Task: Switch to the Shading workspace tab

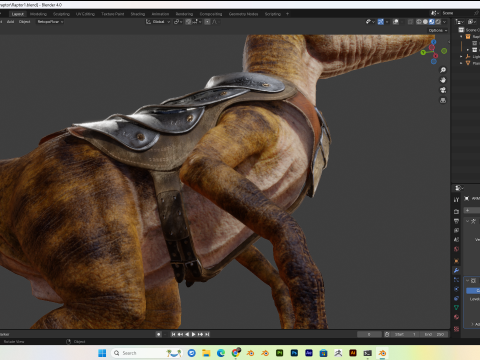Action: 138,14
